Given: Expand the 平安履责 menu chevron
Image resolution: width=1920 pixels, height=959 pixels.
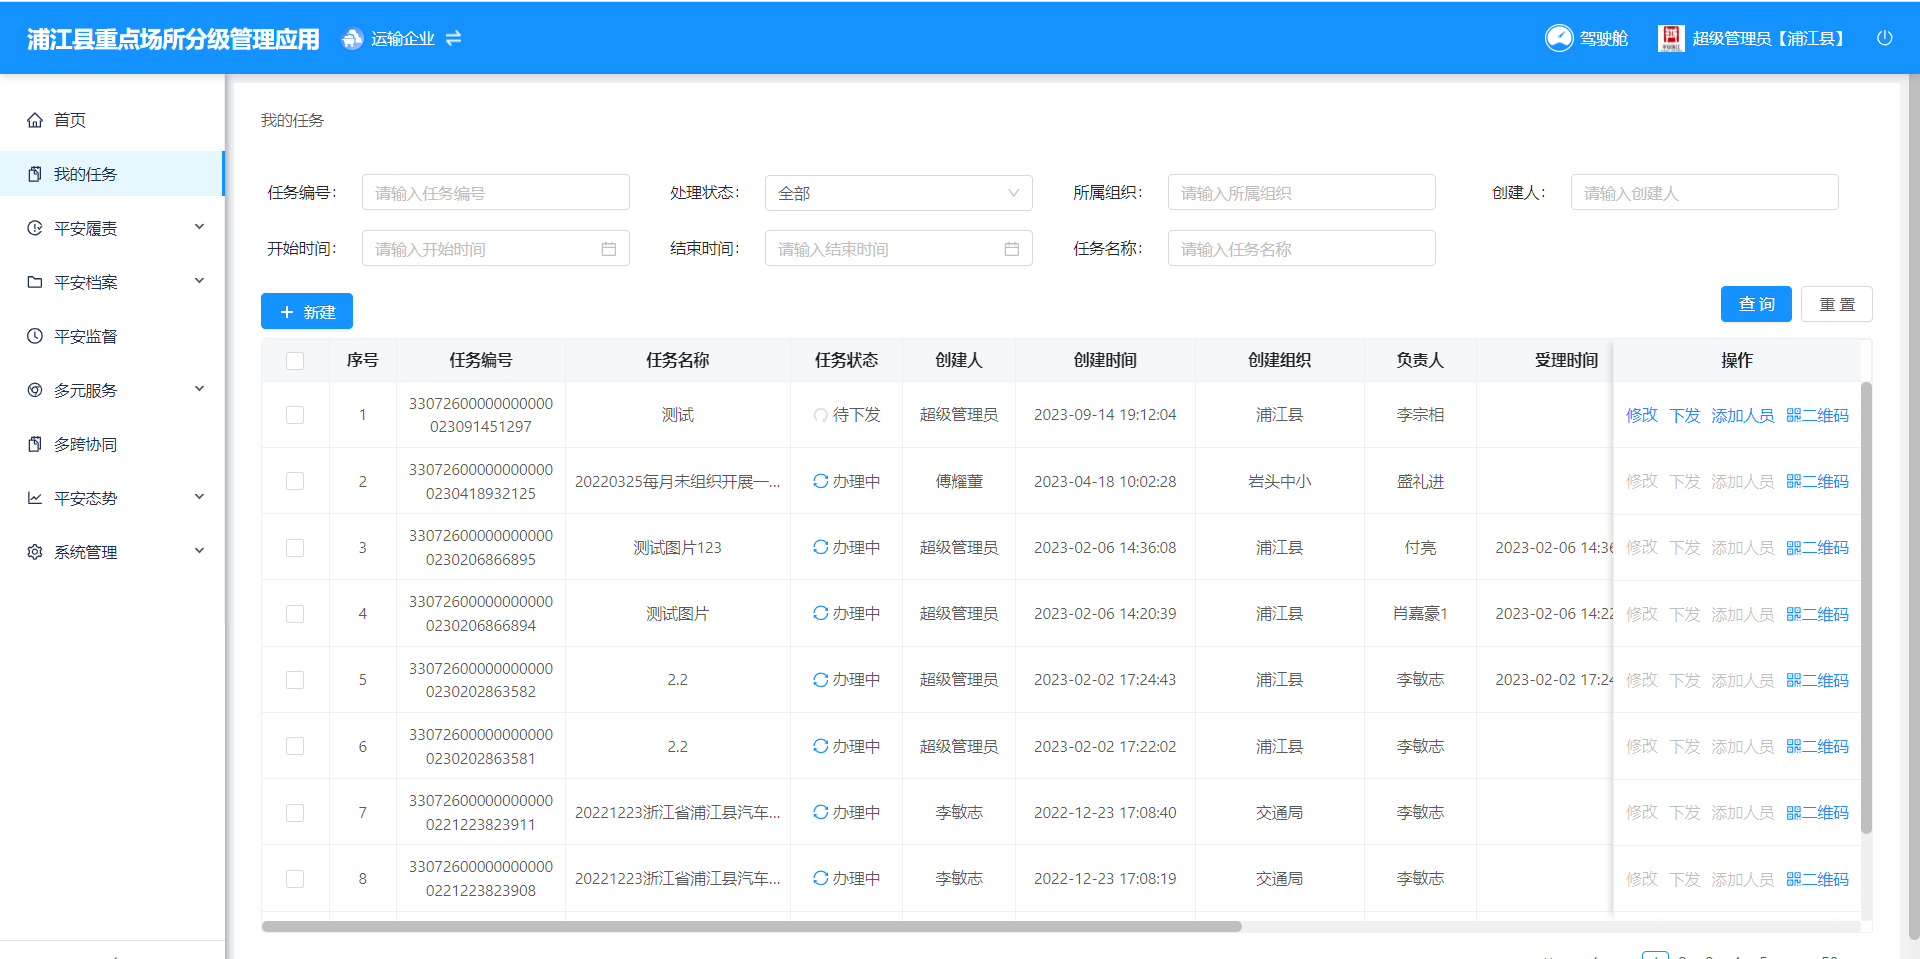Looking at the screenshot, I should 199,227.
